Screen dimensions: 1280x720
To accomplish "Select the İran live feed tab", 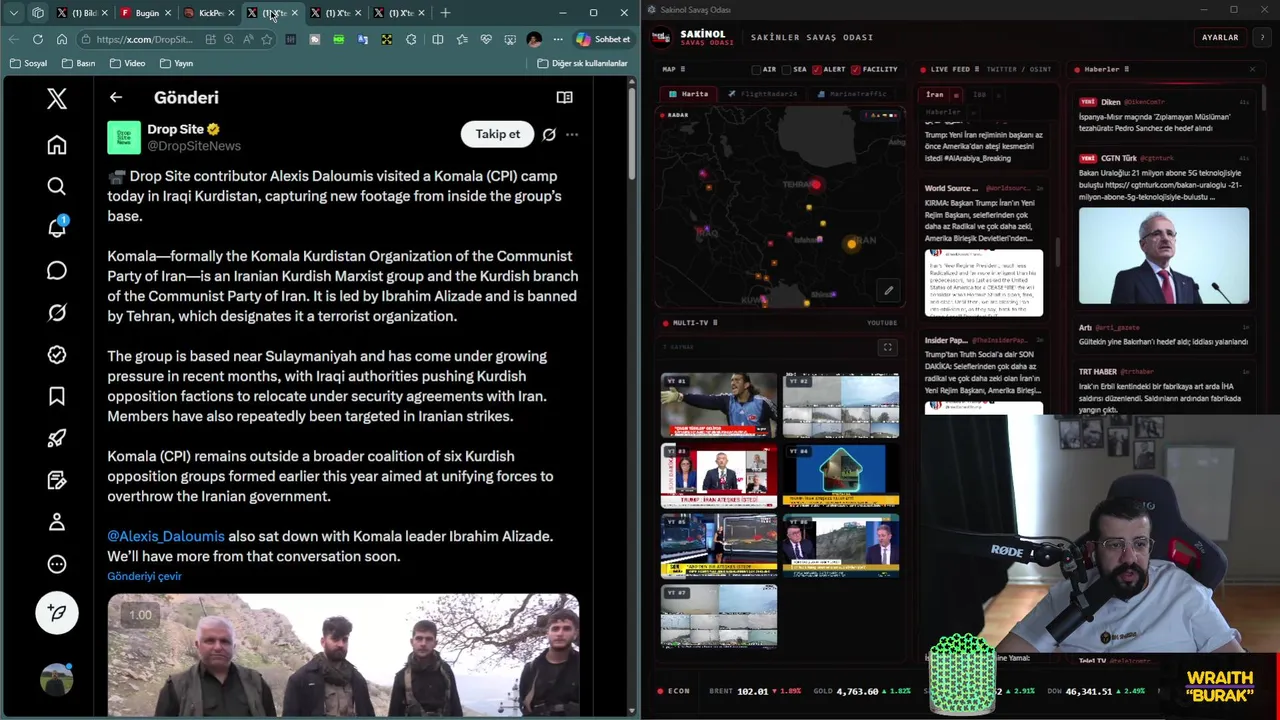I will pos(934,94).
